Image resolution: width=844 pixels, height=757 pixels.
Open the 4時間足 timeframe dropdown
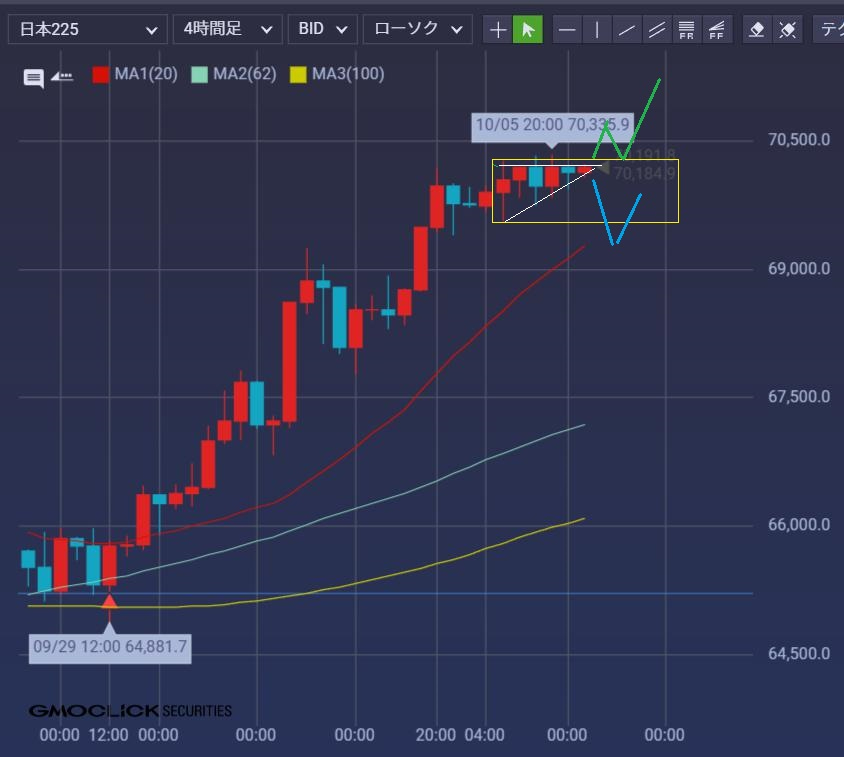(228, 29)
